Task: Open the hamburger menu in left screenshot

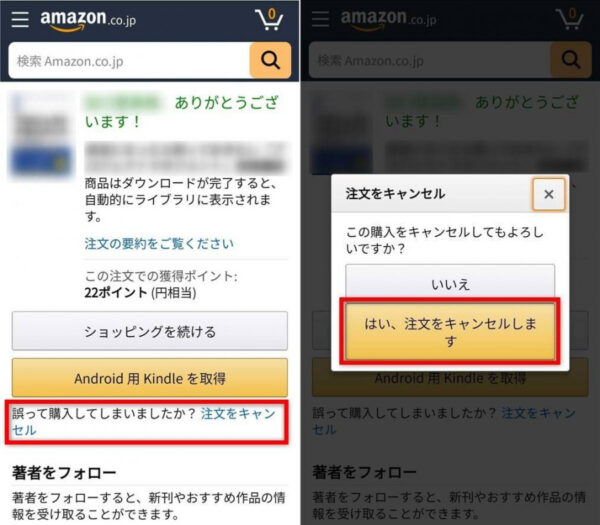Action: 20,19
